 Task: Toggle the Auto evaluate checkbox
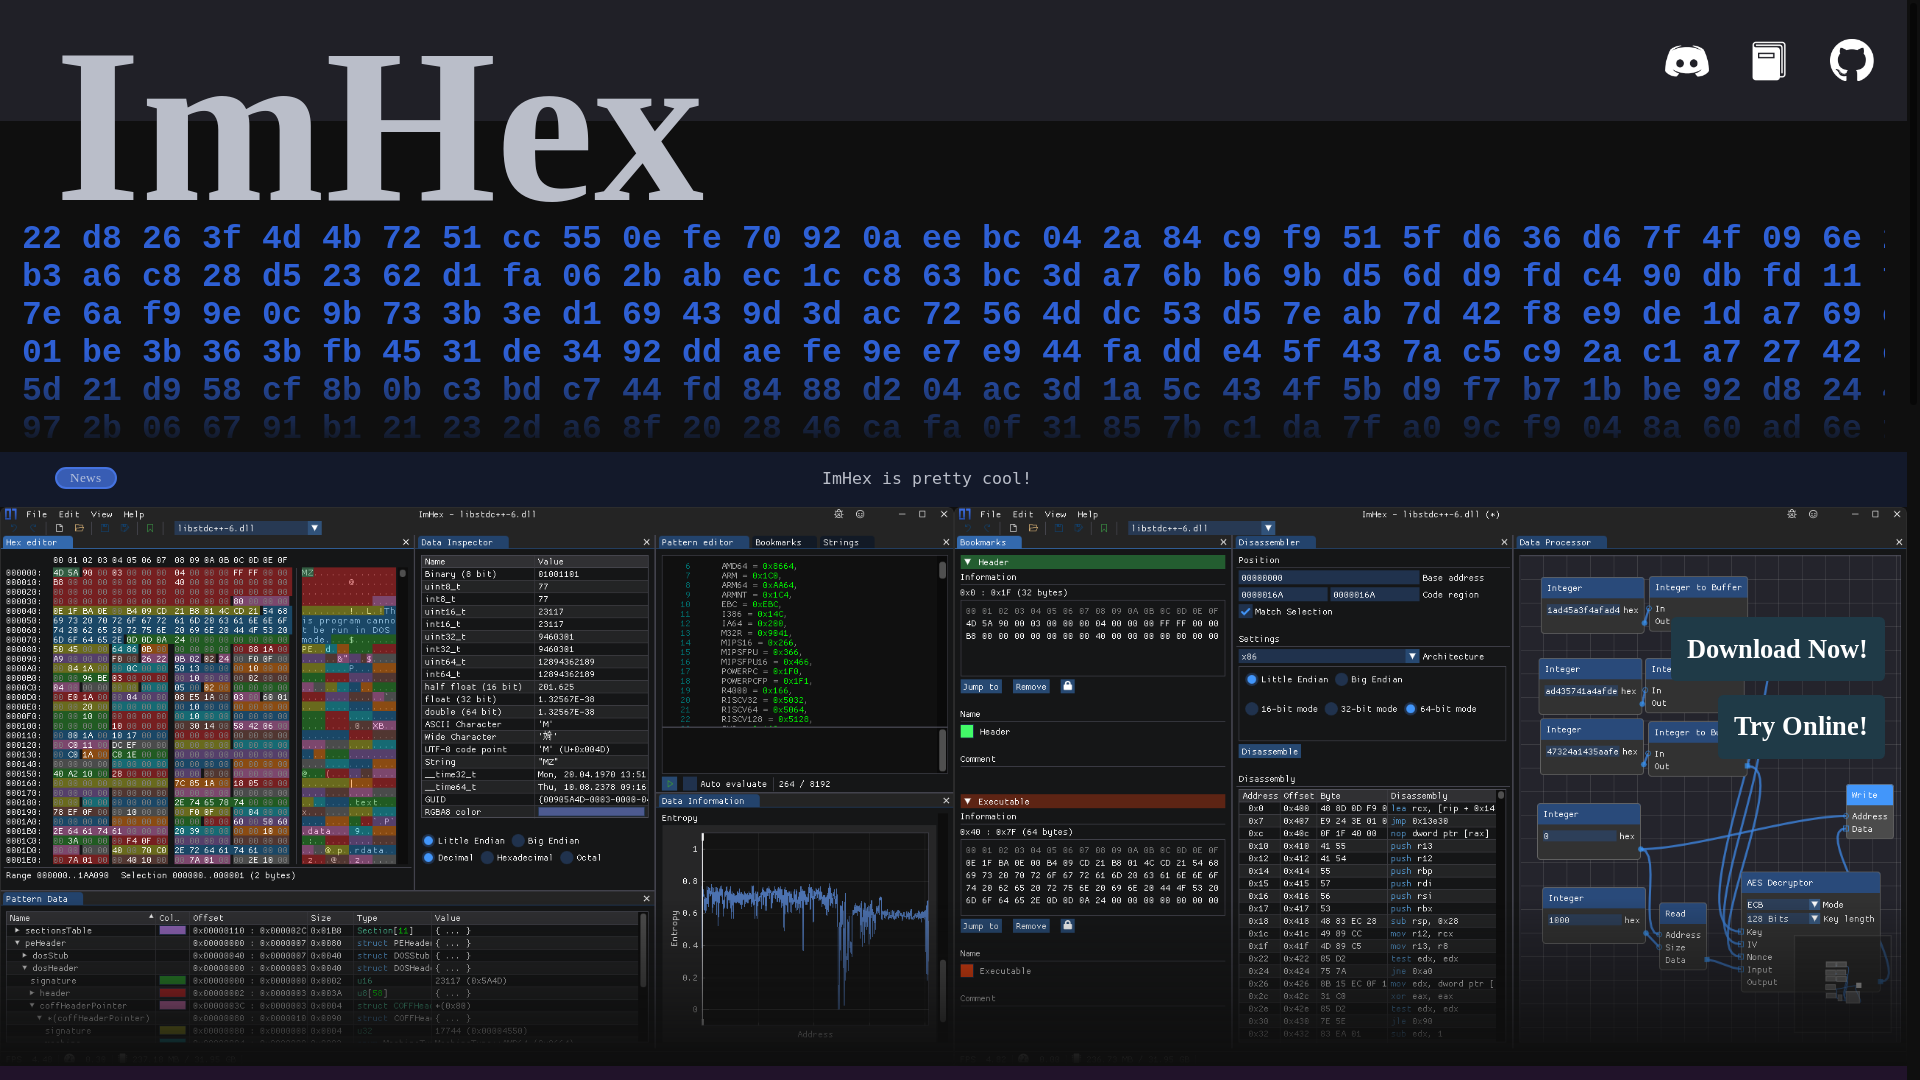pyautogui.click(x=690, y=784)
